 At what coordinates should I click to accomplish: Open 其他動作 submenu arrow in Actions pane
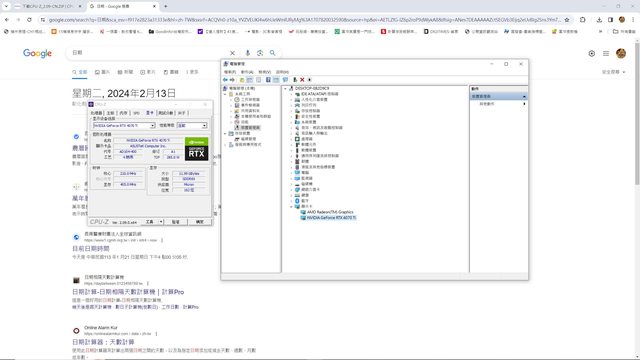(x=524, y=104)
